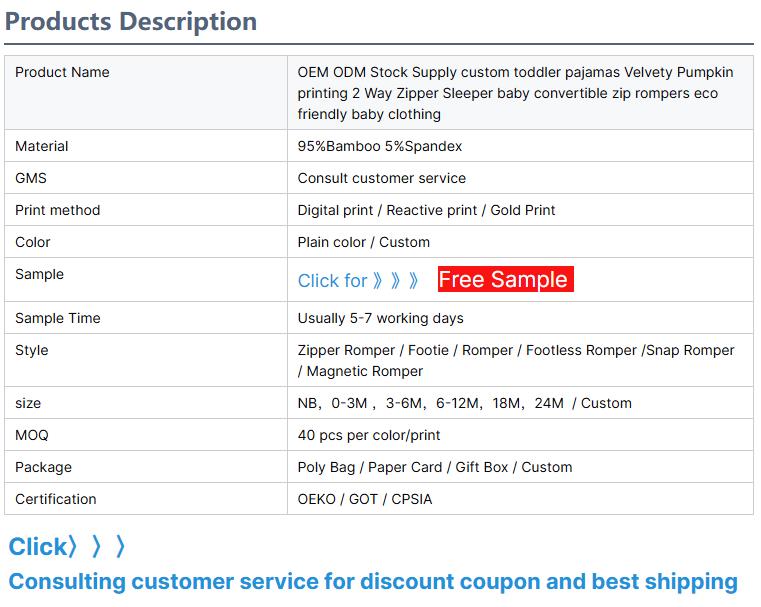This screenshot has height=607, width=761.
Task: Click the 95%Bamboo 5%Spandex material value
Action: [x=380, y=146]
